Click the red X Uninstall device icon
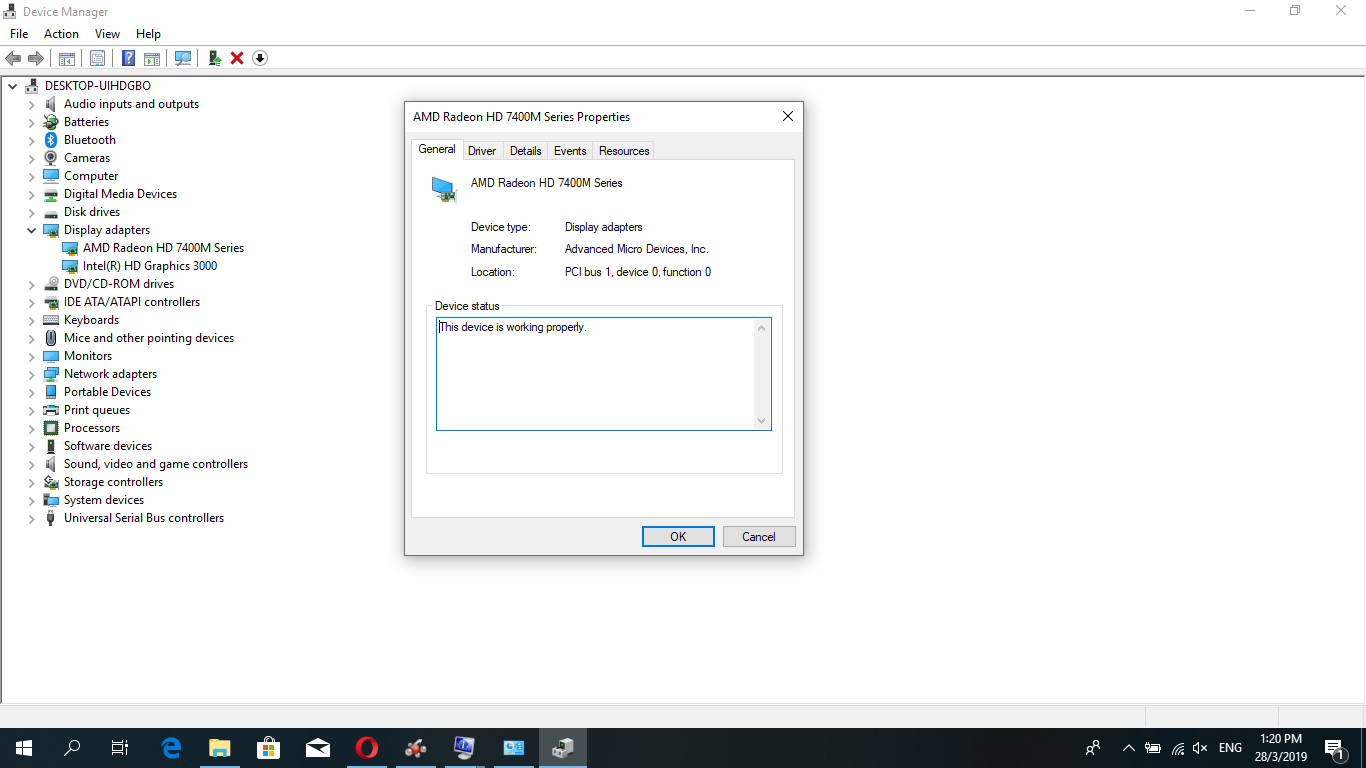Screen dimensions: 1366x768 pyautogui.click(x=237, y=58)
